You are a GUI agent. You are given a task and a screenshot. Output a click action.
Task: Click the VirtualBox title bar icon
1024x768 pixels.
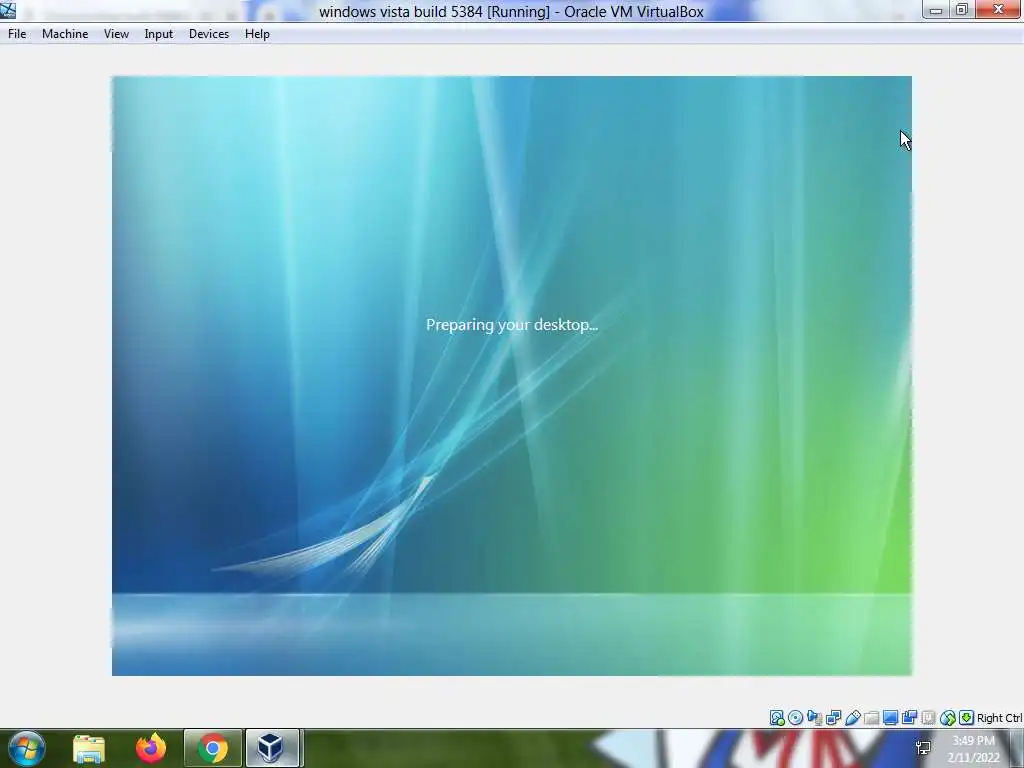[8, 9]
